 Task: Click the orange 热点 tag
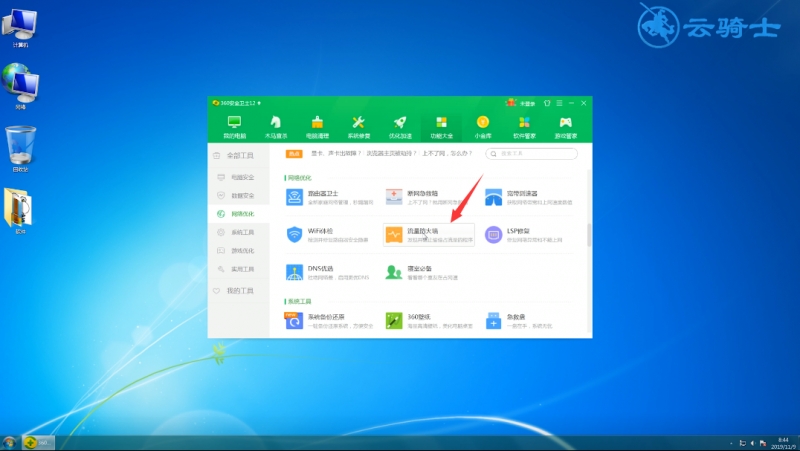[294, 154]
